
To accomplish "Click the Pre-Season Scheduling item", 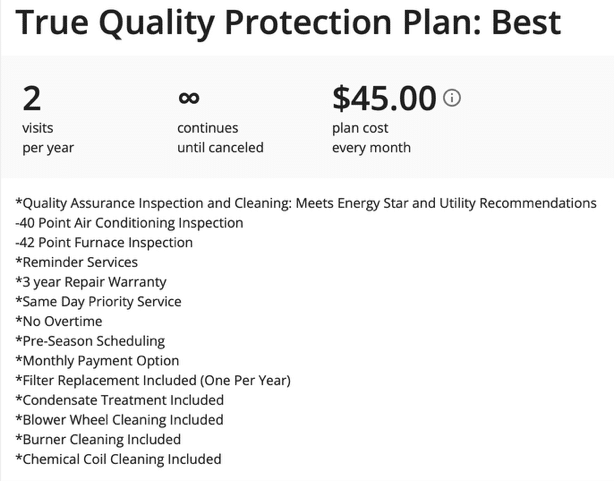I will click(x=90, y=341).
